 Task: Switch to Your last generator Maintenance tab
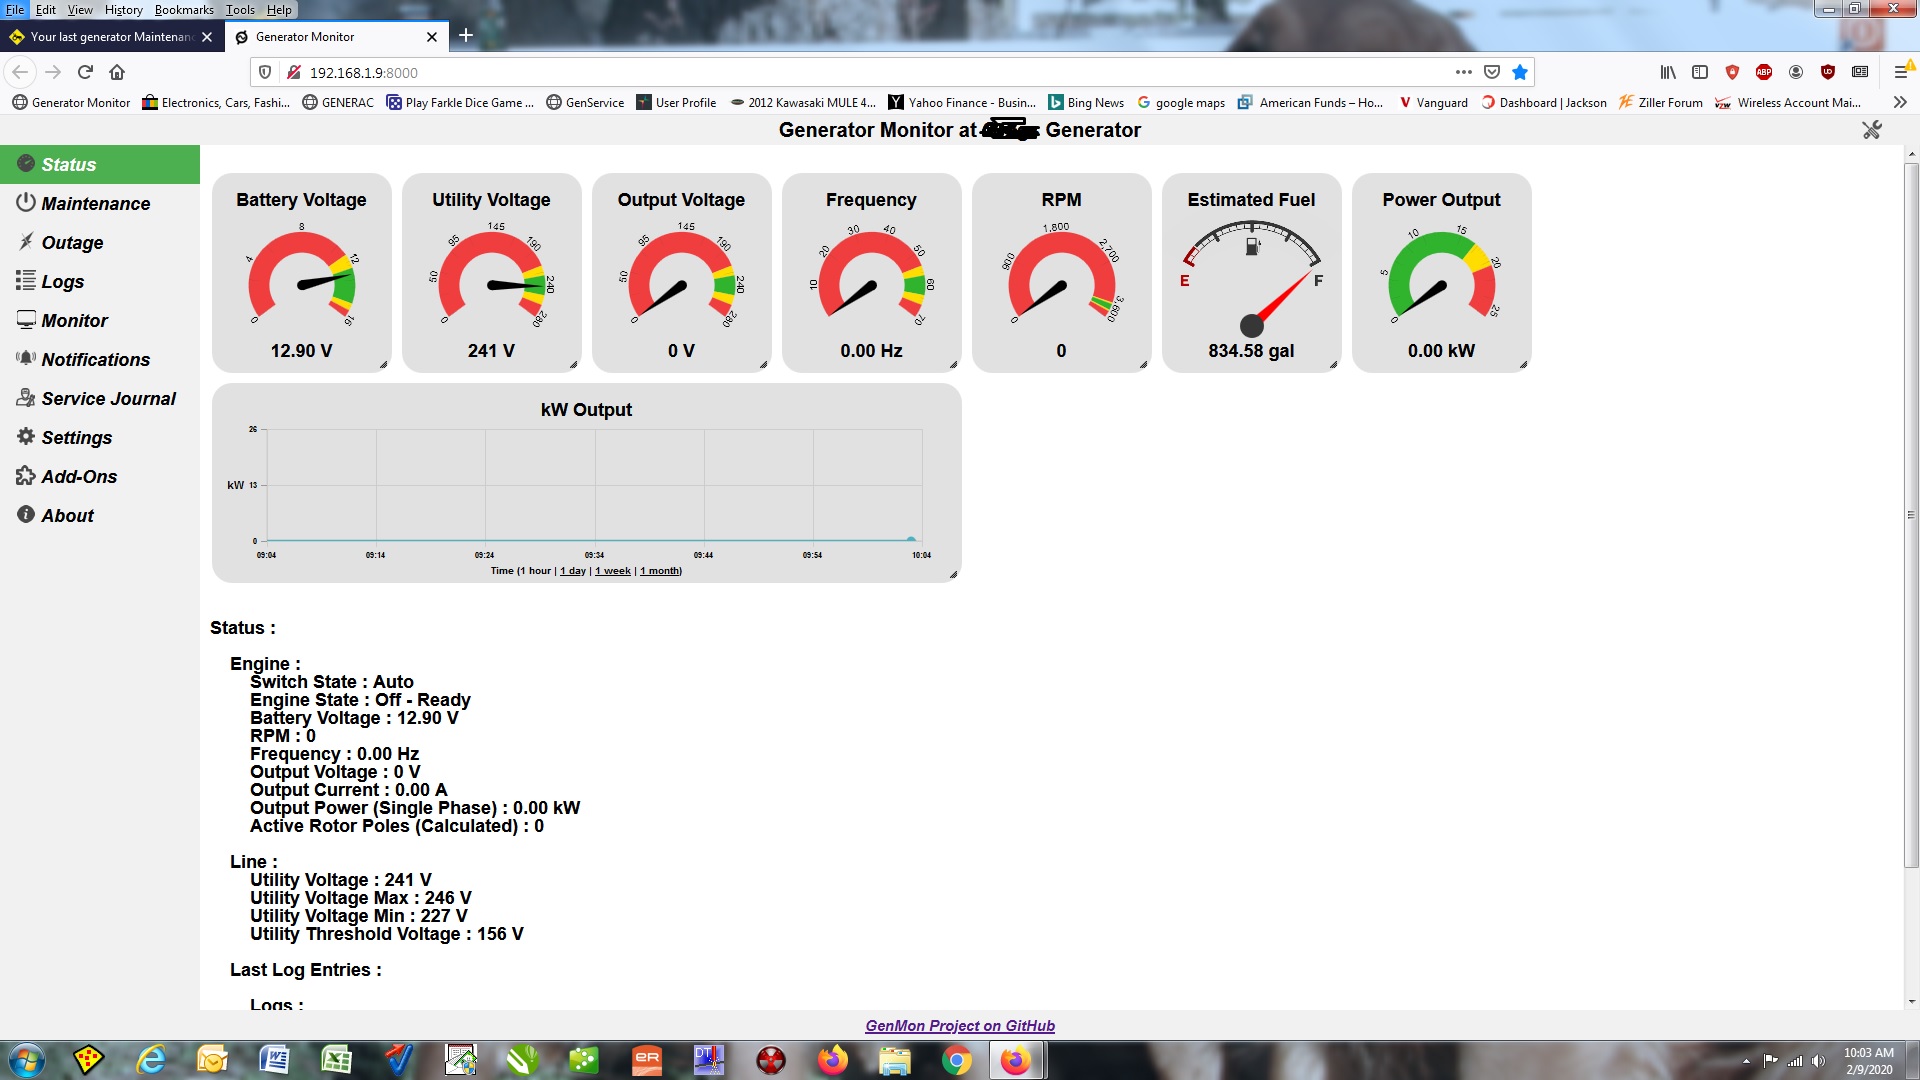click(110, 37)
